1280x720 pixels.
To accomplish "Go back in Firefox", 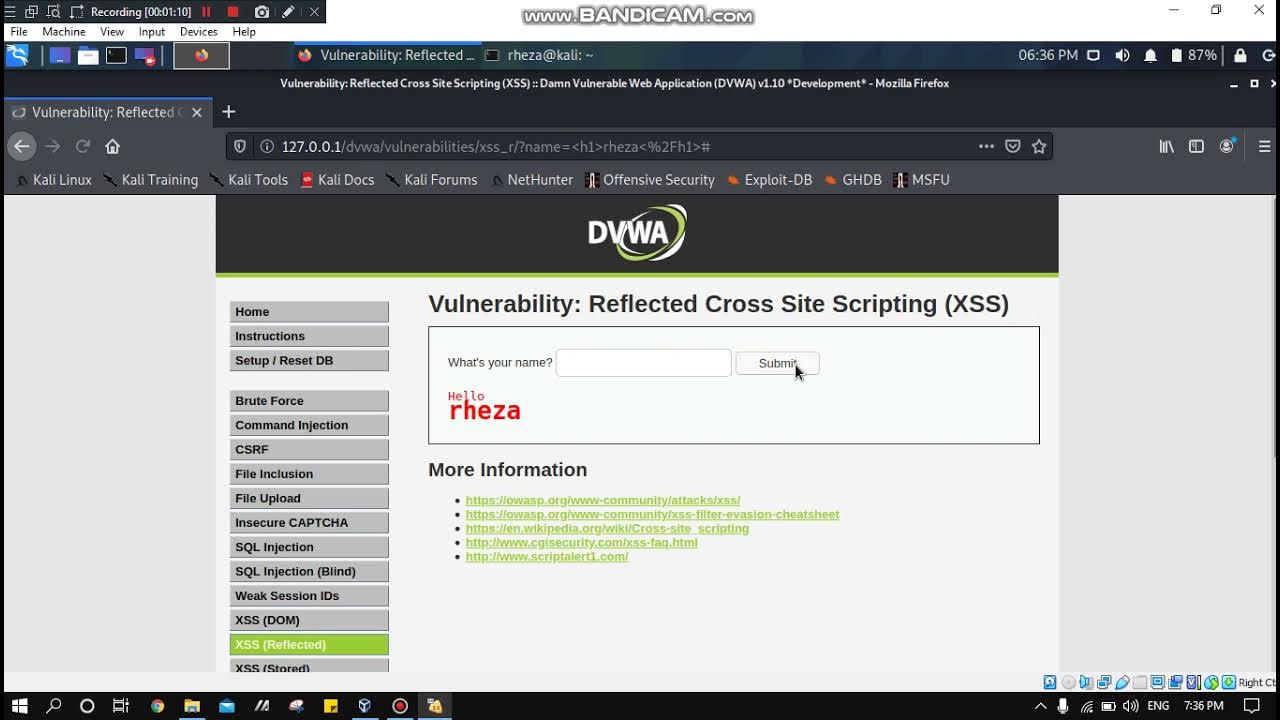I will pos(22,146).
